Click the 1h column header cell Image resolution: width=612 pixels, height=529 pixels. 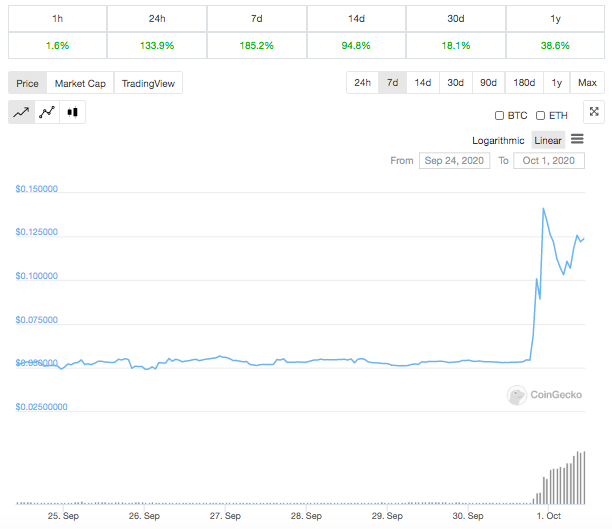click(x=57, y=19)
